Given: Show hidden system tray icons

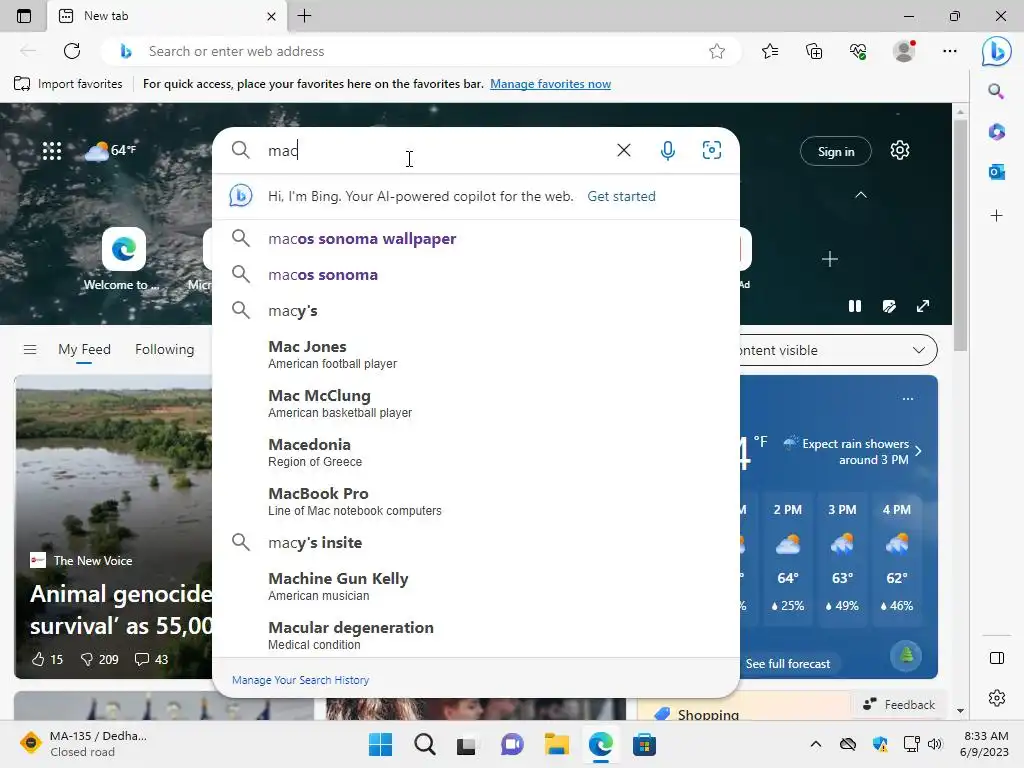Looking at the screenshot, I should 816,744.
